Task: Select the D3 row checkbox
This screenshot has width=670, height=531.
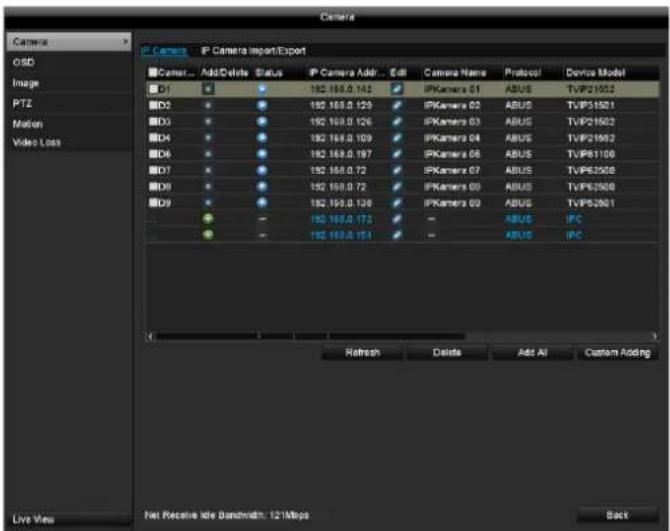Action: [153, 121]
